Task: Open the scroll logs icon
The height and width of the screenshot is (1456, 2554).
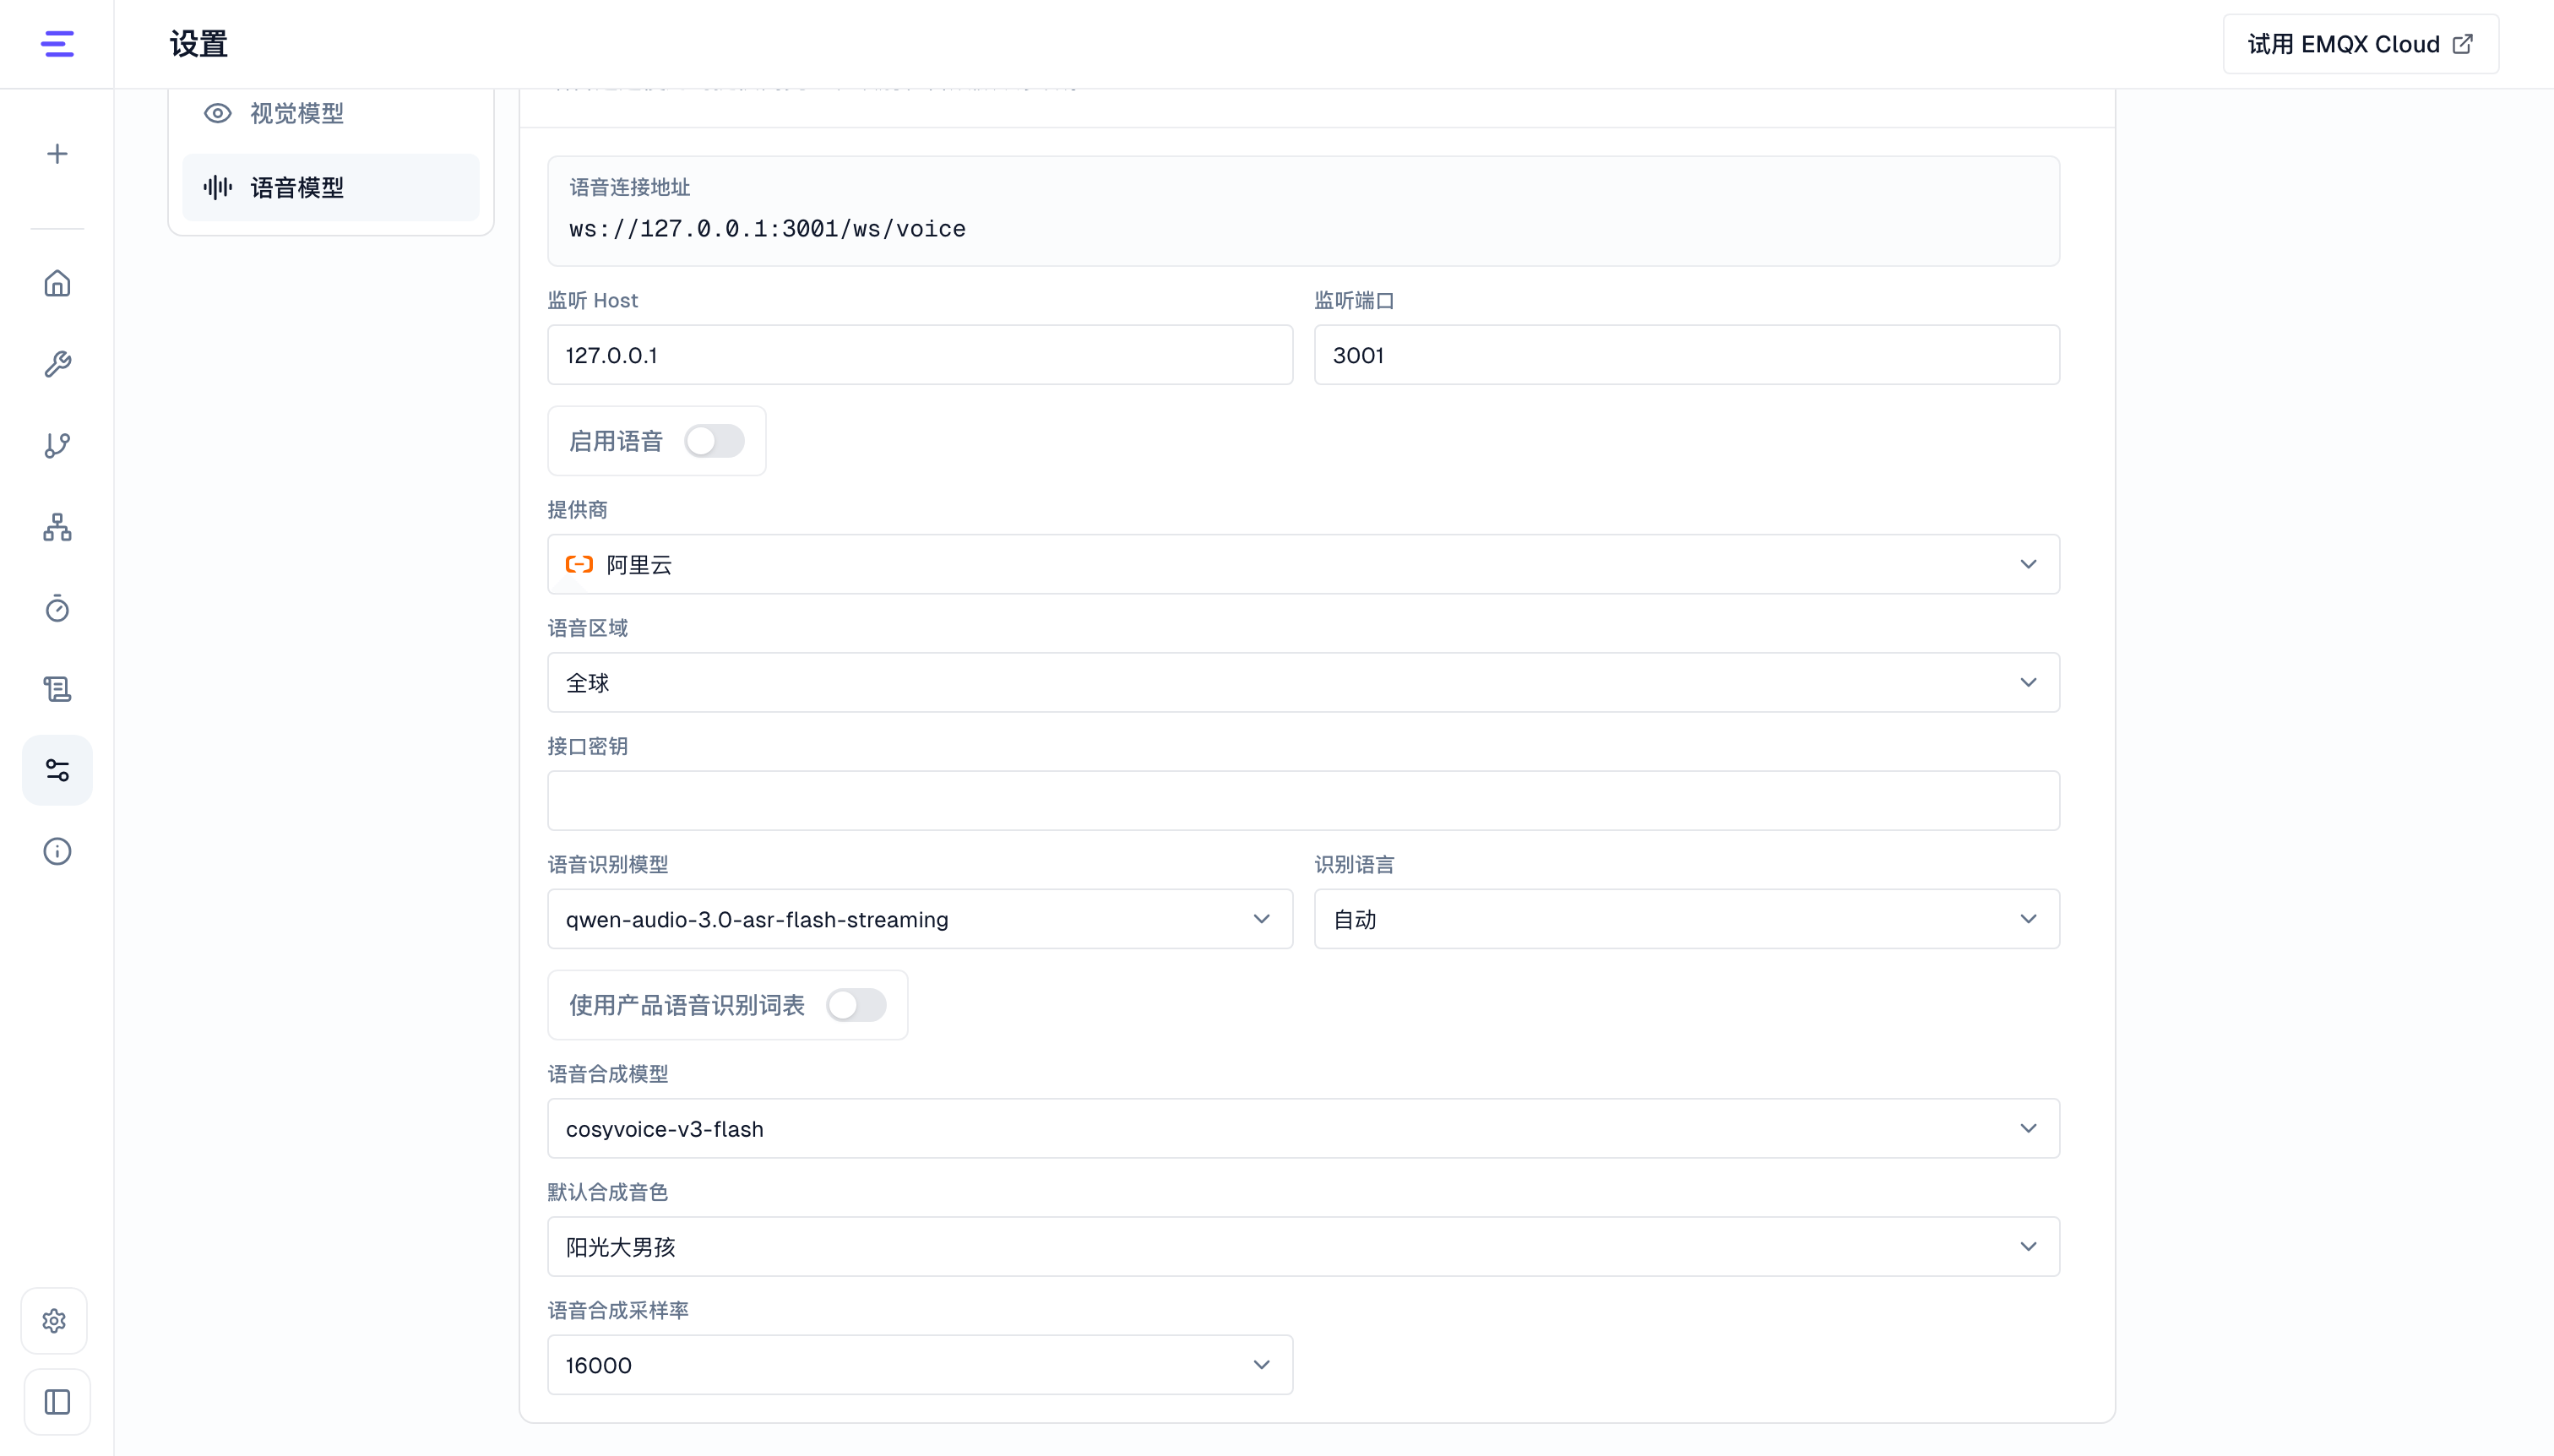Action: (57, 689)
